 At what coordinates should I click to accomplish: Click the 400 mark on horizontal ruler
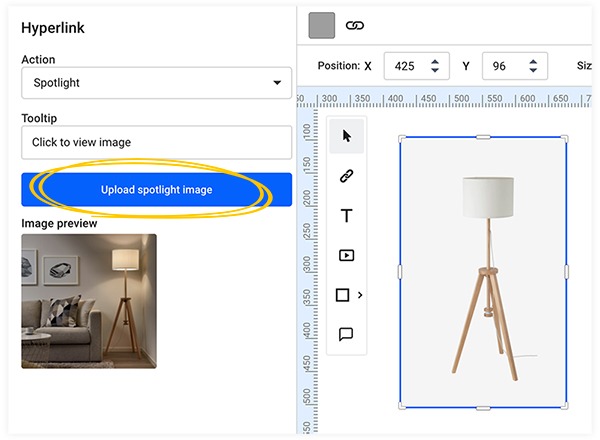tap(395, 98)
